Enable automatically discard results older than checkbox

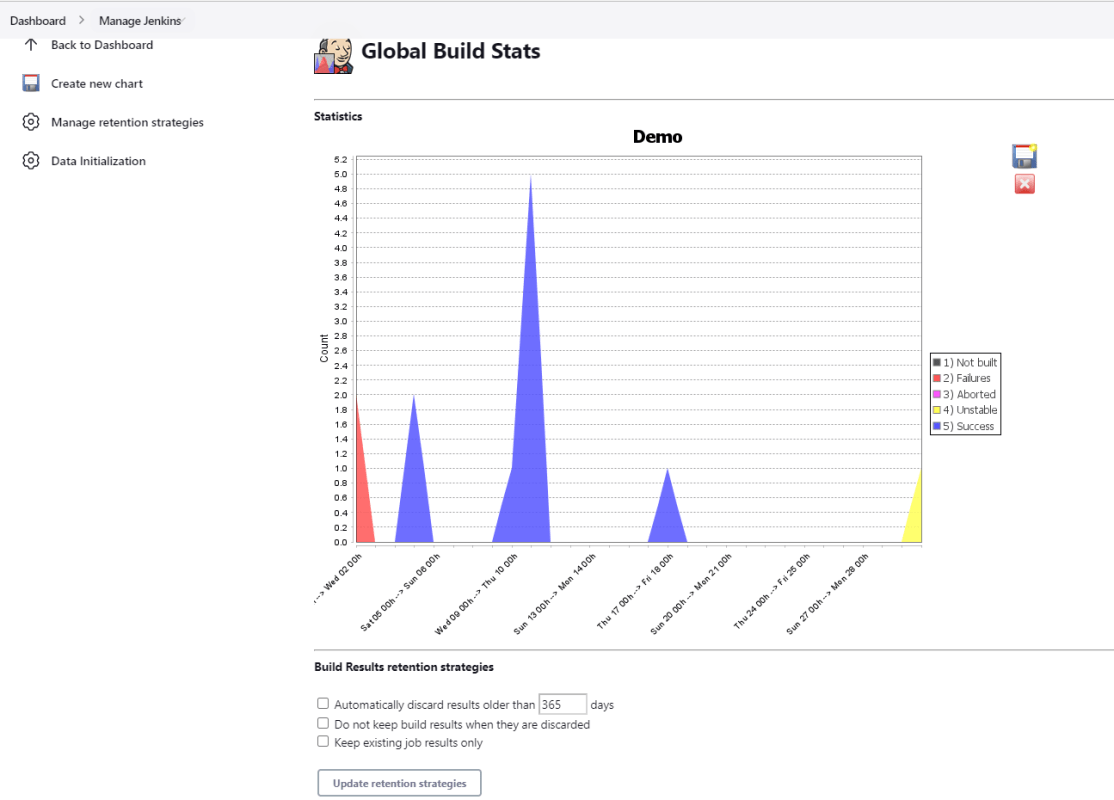click(x=323, y=704)
